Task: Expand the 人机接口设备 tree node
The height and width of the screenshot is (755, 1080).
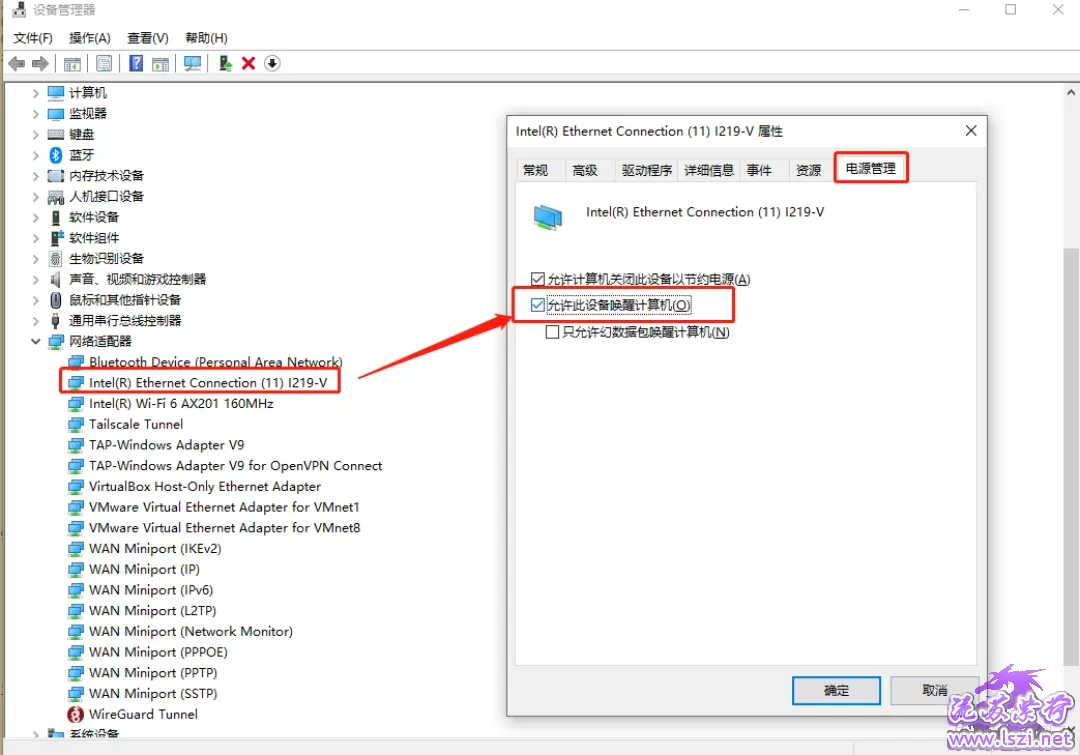Action: click(36, 196)
